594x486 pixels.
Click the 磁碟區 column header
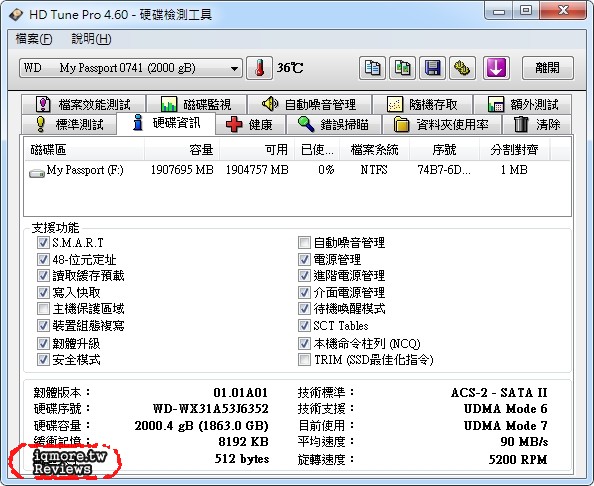(84, 150)
